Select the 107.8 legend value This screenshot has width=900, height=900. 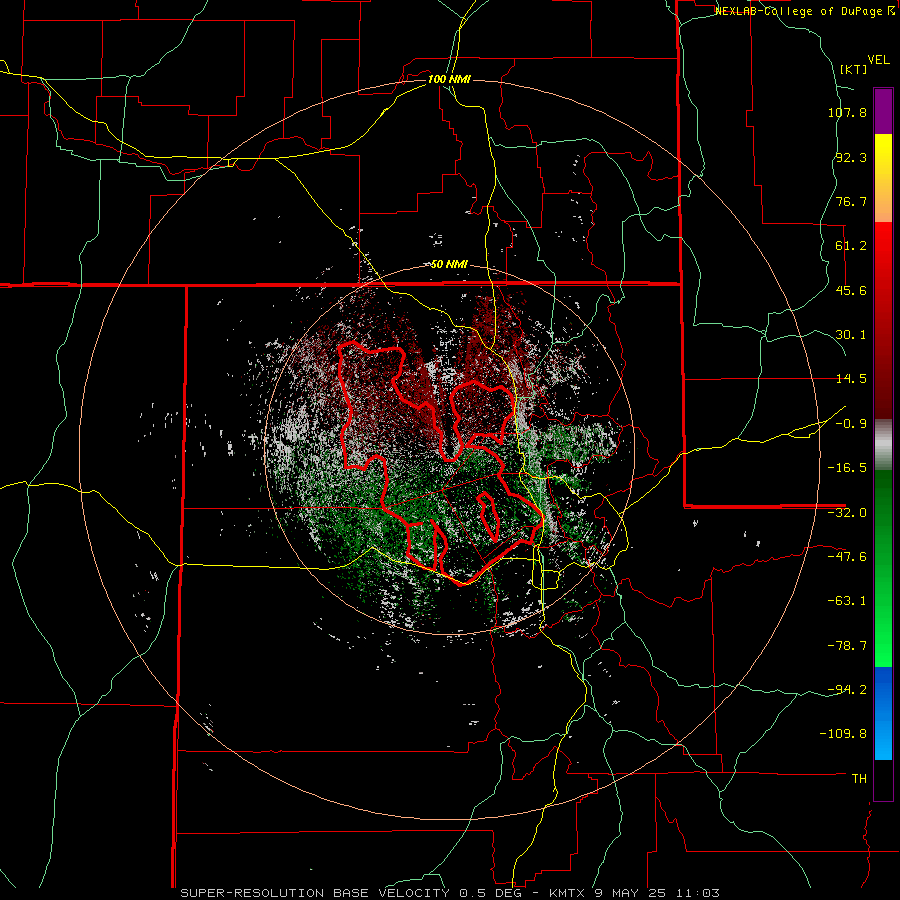pos(847,112)
